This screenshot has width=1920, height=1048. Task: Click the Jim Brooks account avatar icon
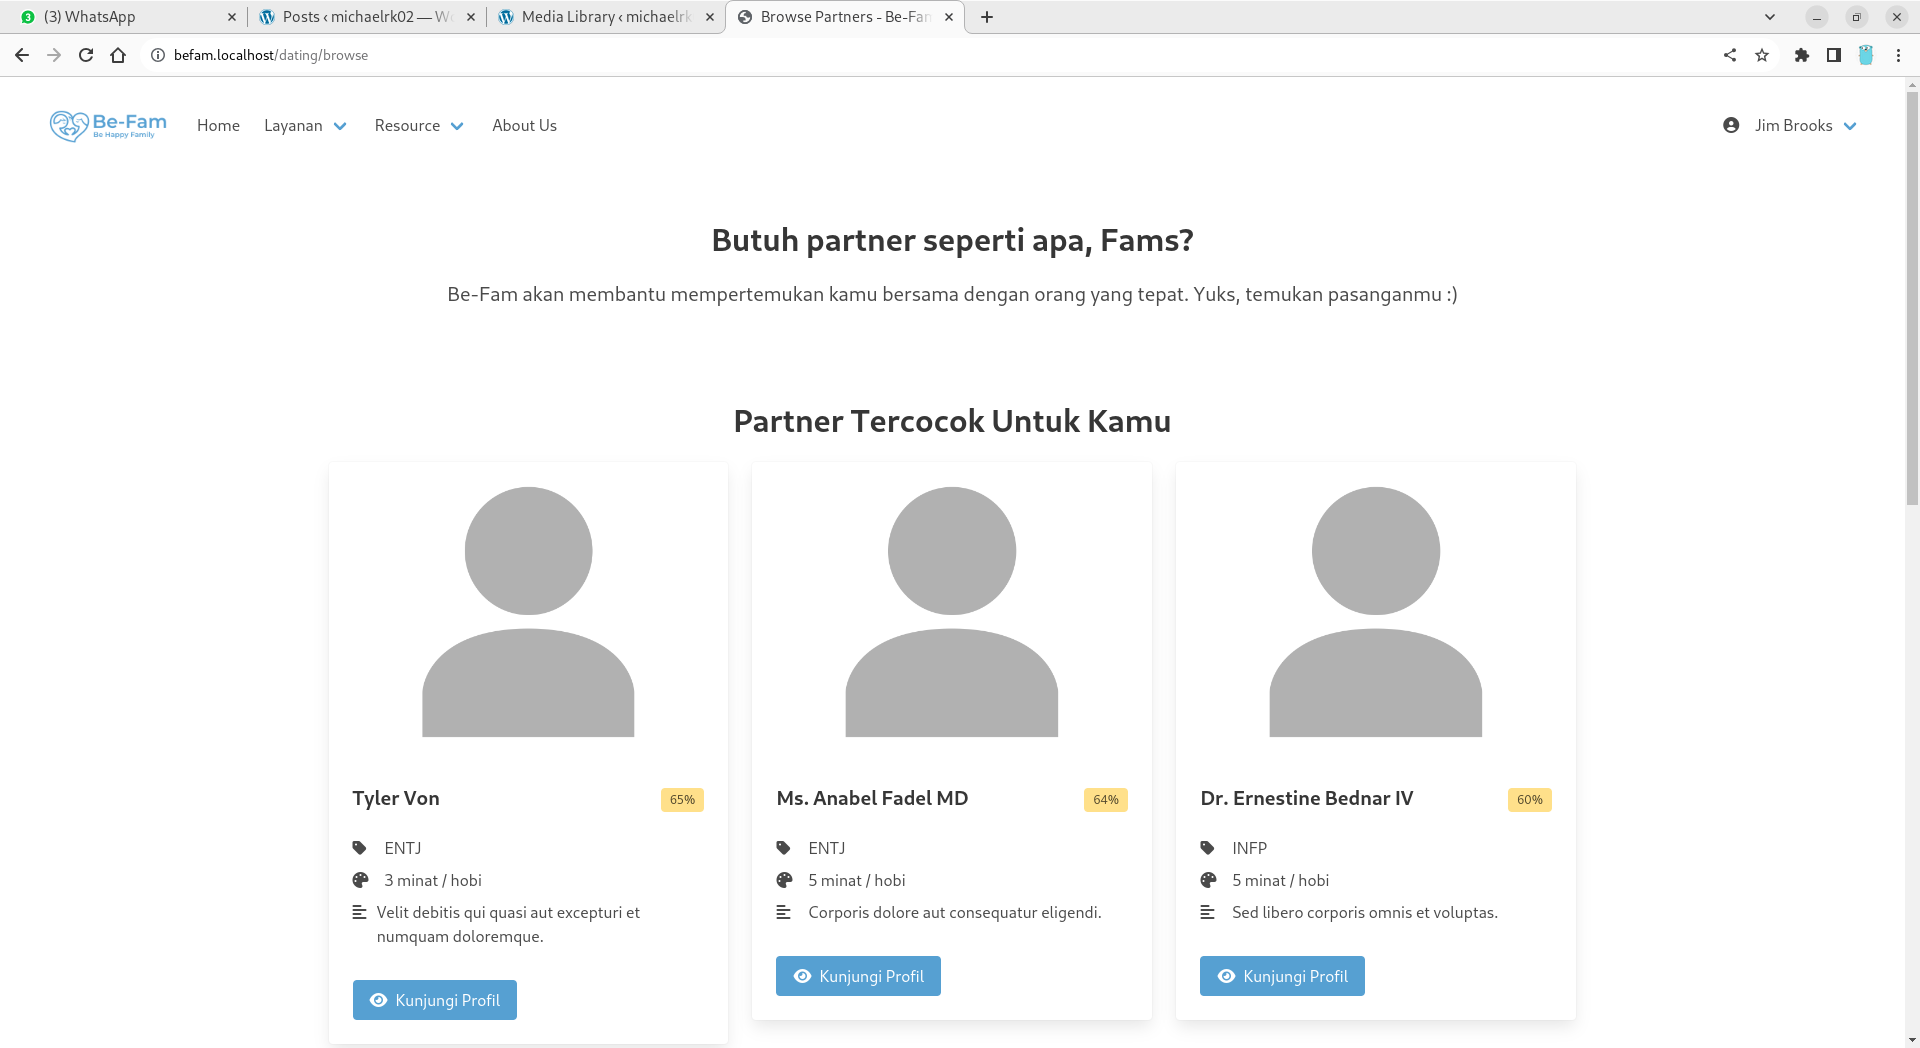tap(1731, 125)
